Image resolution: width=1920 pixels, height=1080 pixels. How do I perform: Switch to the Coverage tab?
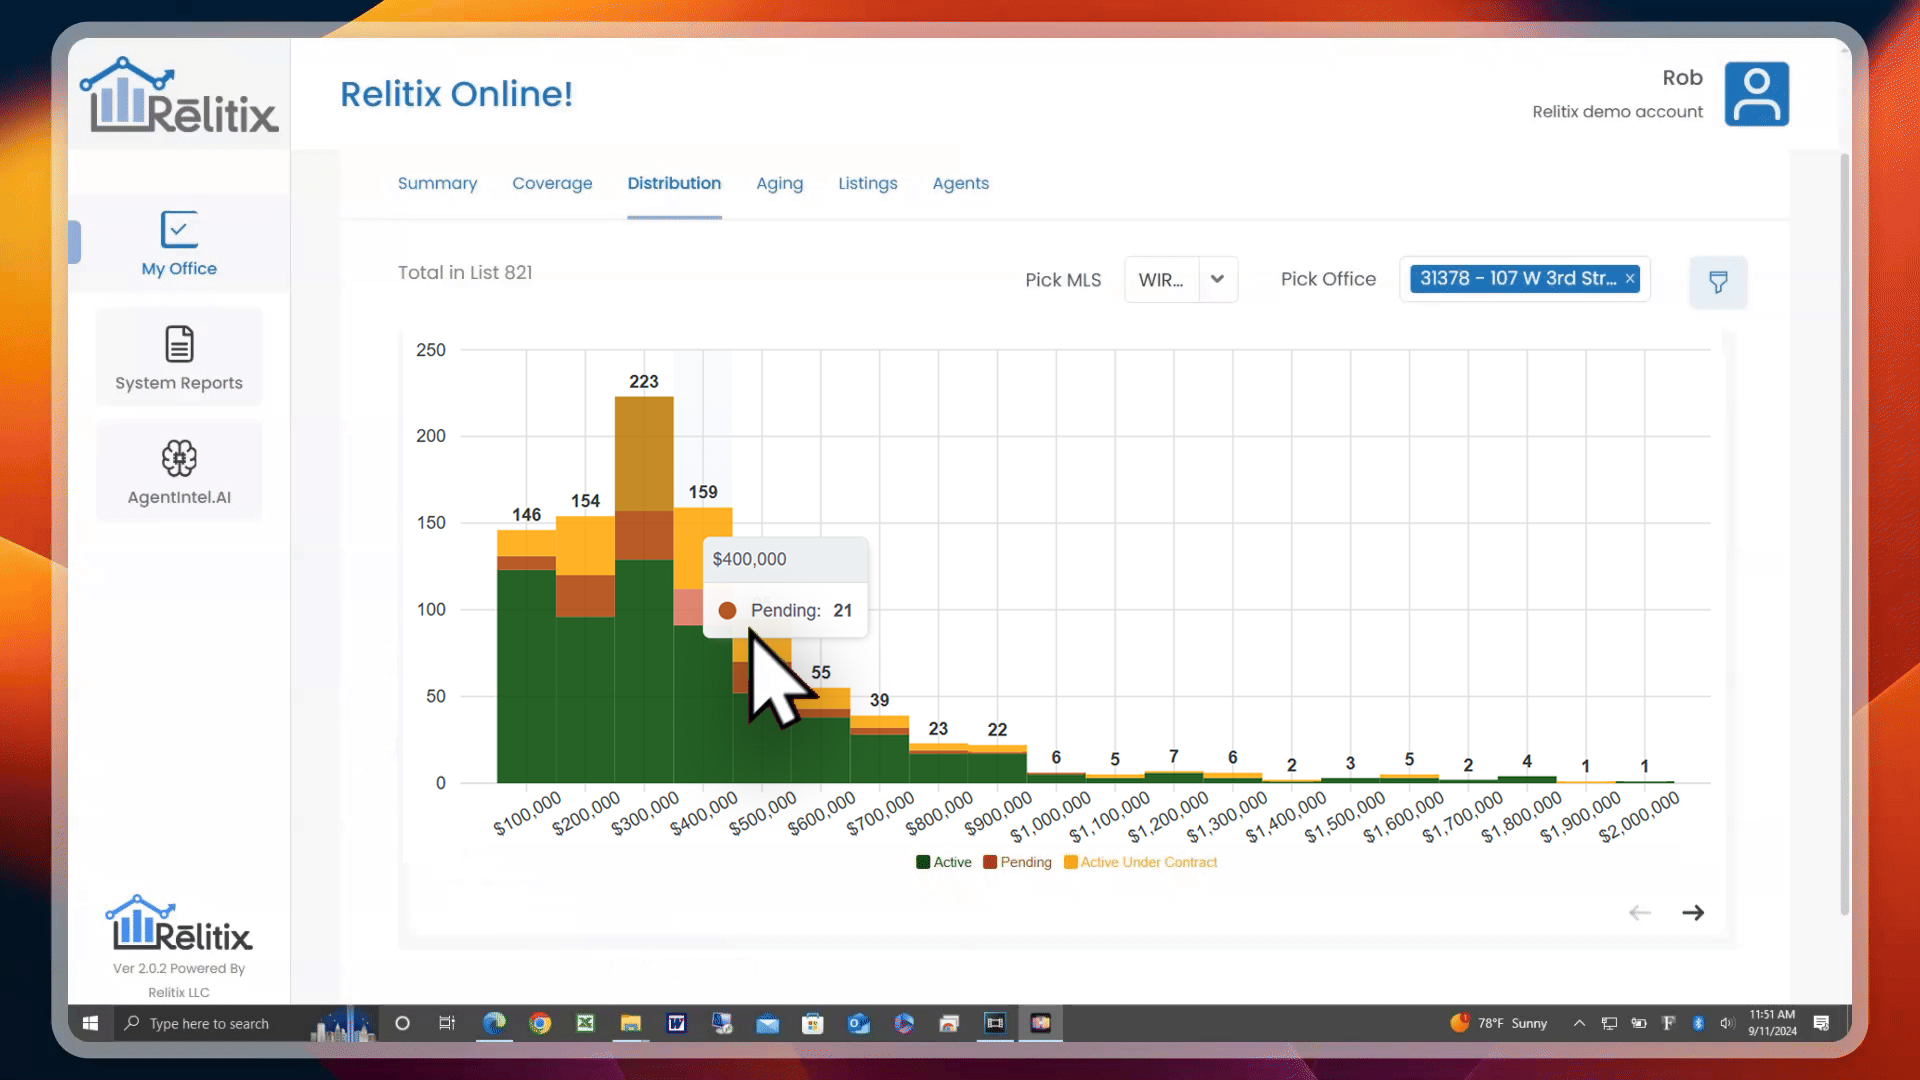552,183
